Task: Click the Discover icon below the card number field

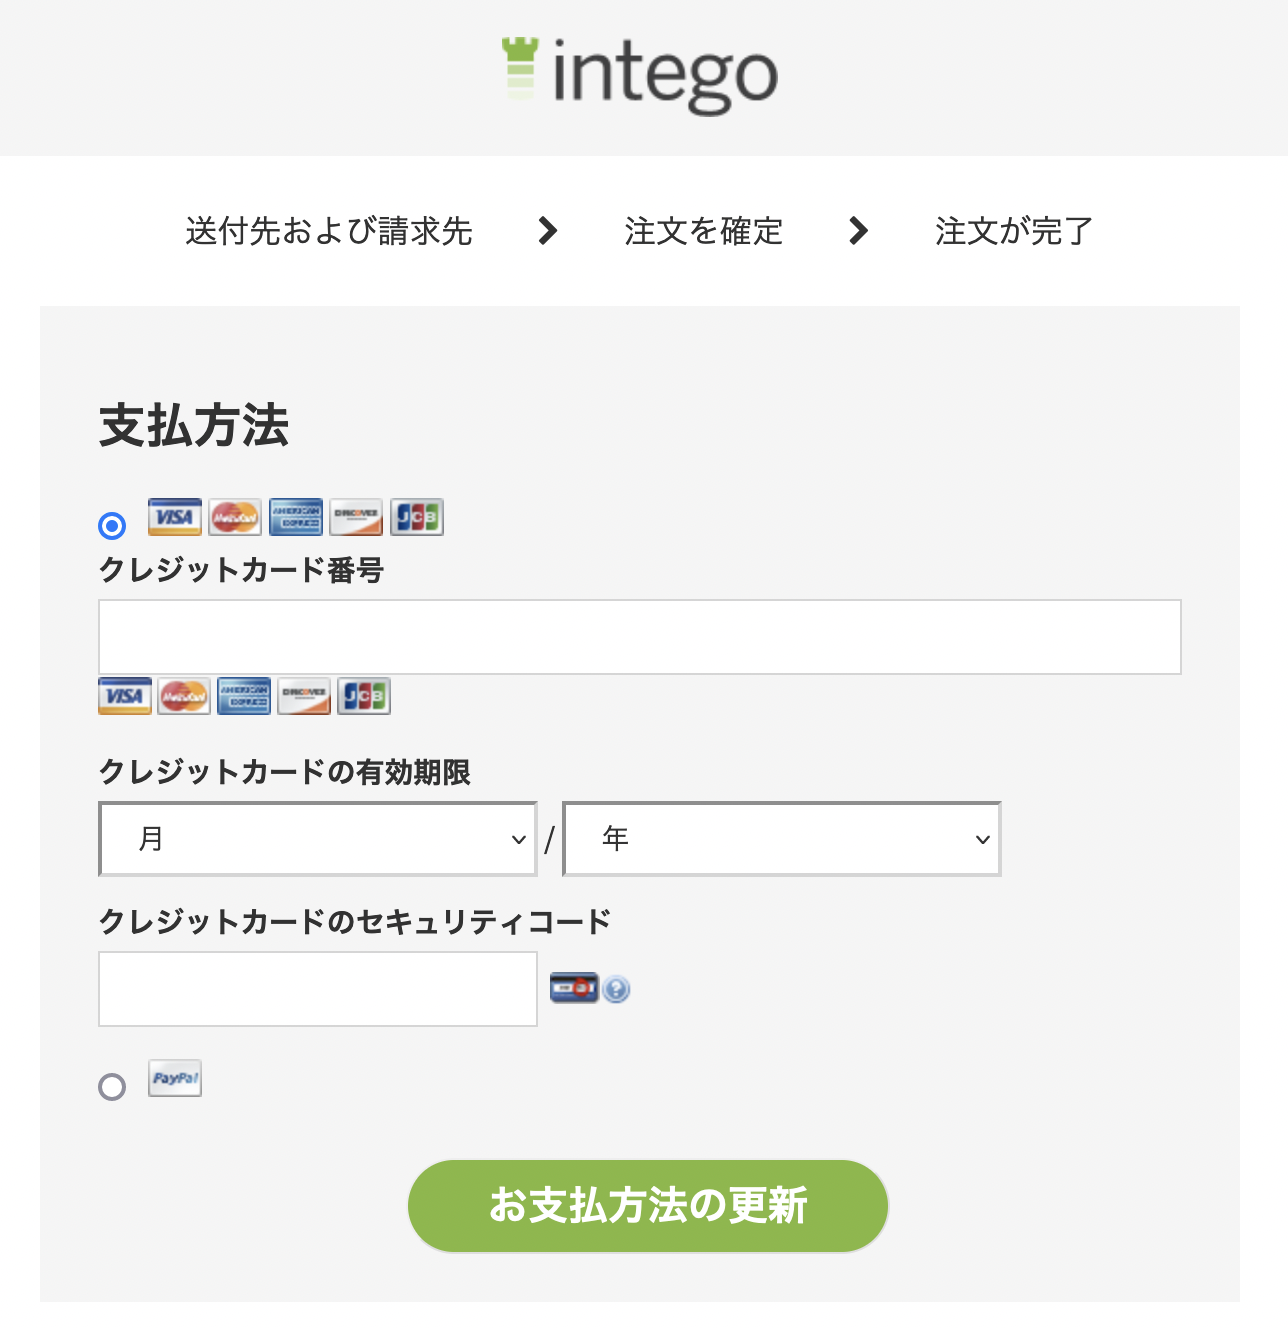Action: [x=304, y=696]
